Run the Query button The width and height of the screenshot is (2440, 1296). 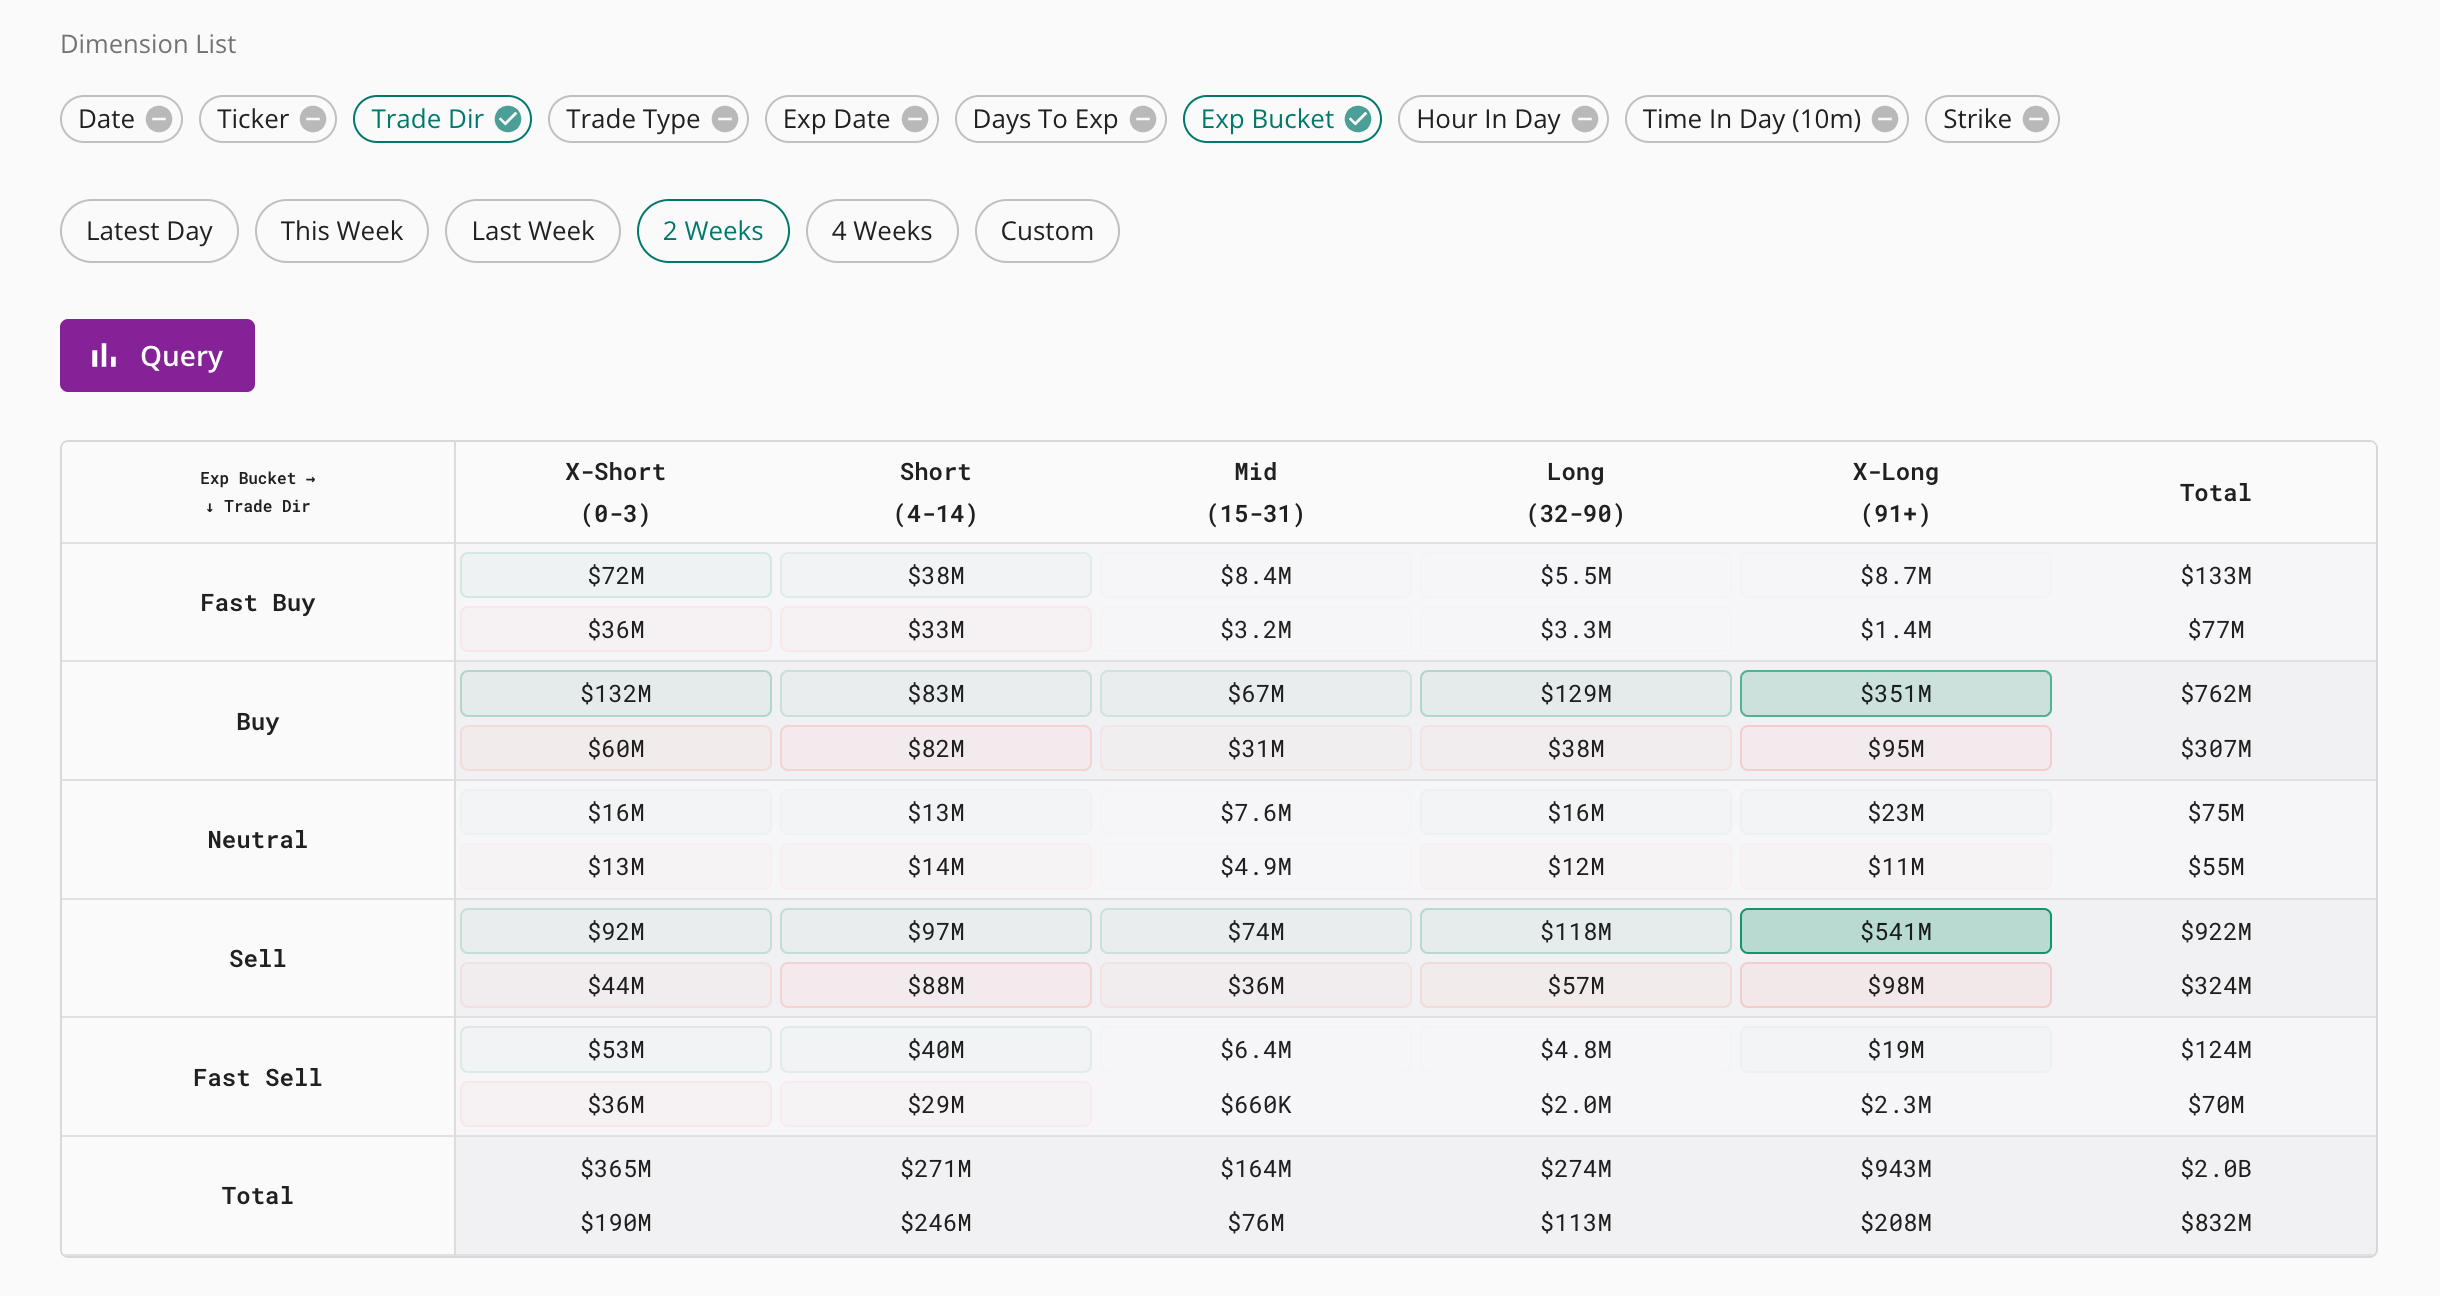tap(157, 356)
